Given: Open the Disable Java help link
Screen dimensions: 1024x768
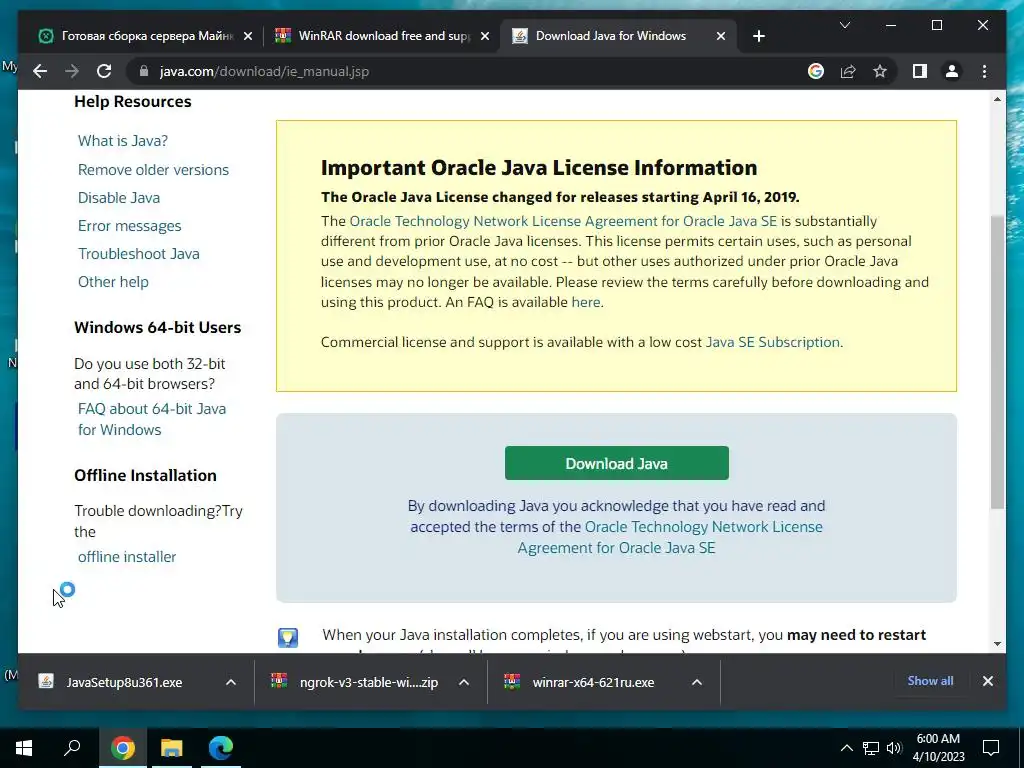Looking at the screenshot, I should point(119,198).
